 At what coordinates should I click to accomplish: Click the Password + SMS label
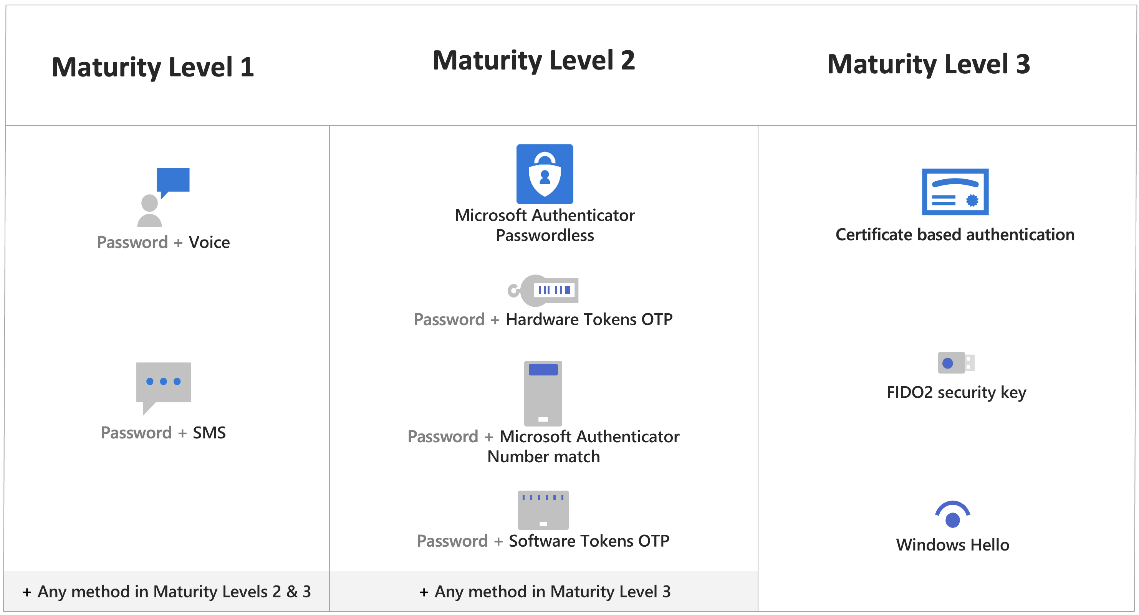click(163, 432)
